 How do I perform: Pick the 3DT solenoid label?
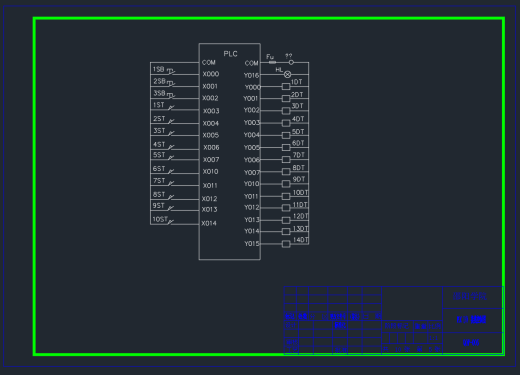pyautogui.click(x=298, y=106)
